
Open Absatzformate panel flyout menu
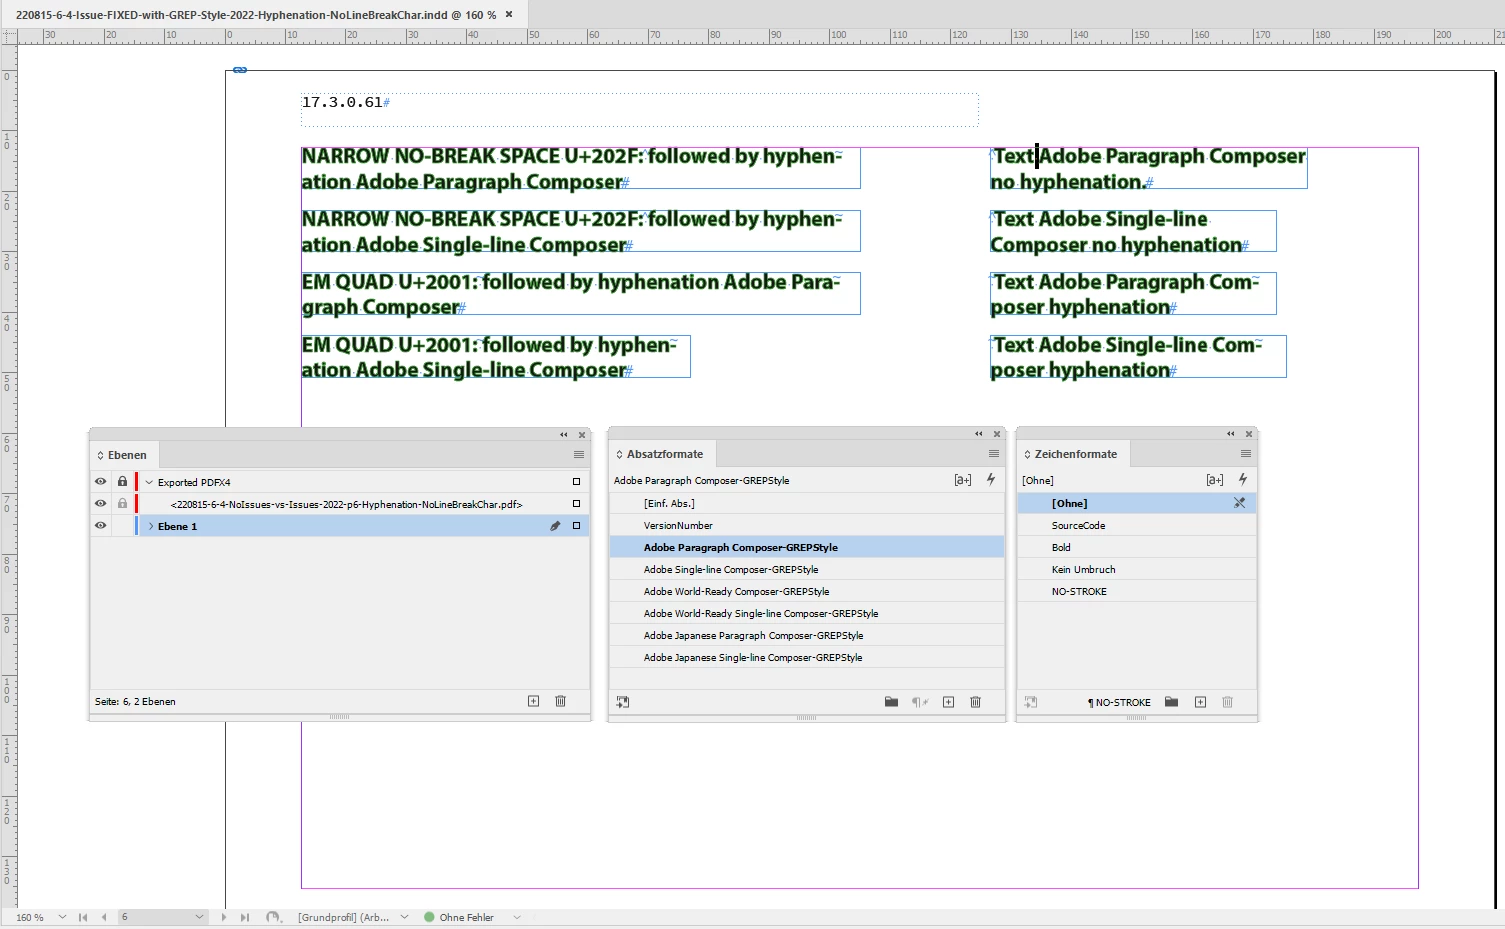coord(993,454)
